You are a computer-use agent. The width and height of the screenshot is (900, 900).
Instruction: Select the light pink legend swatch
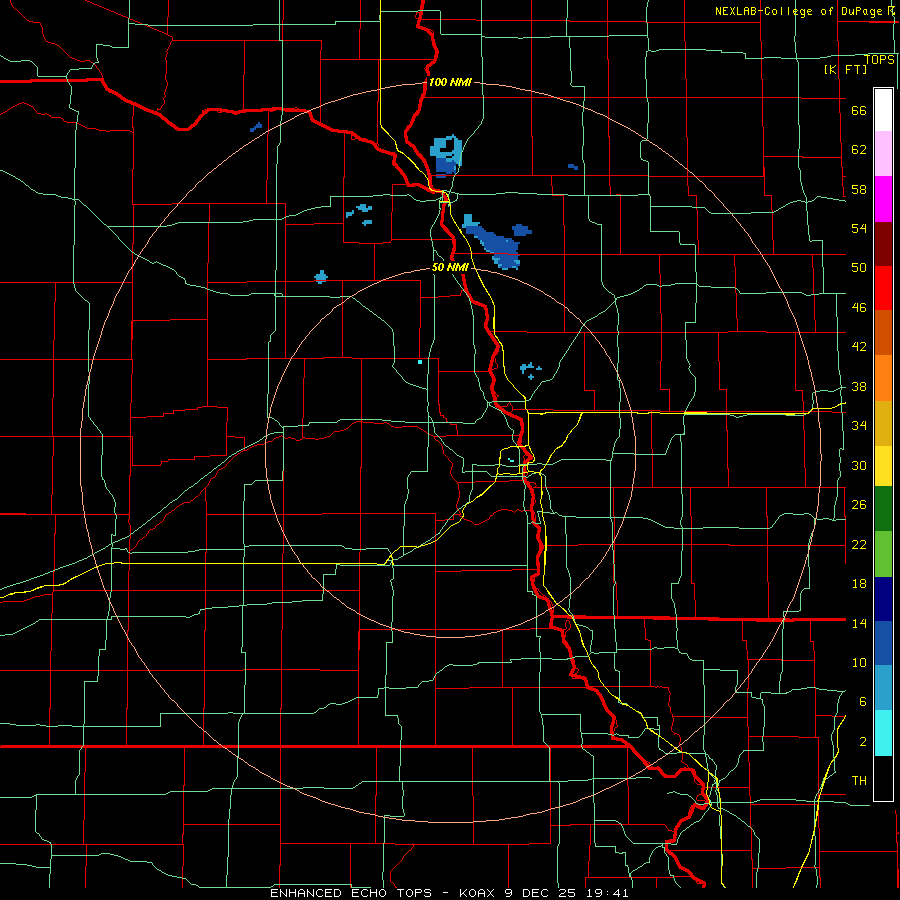coord(883,153)
